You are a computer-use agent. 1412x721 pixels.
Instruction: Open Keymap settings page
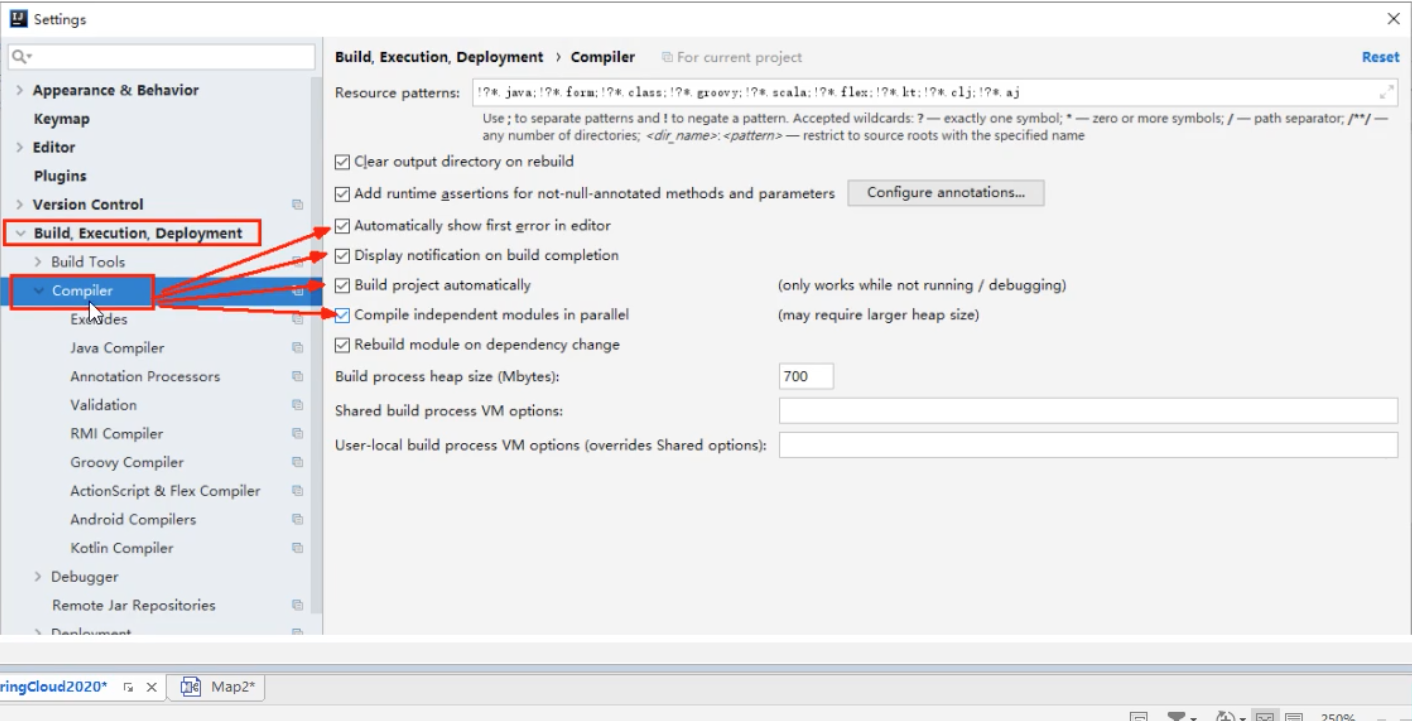(x=61, y=119)
